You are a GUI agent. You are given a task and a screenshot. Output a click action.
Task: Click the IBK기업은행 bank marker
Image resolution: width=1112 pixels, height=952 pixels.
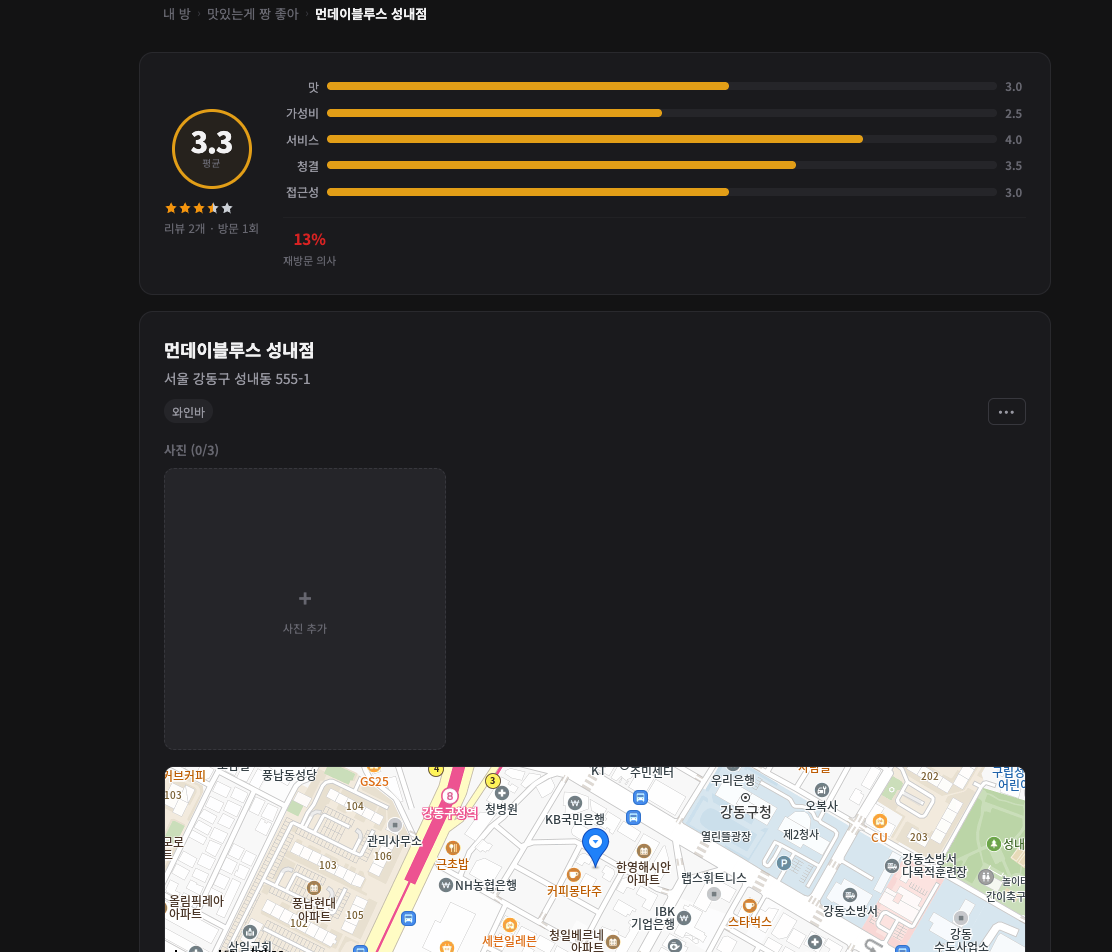(684, 918)
